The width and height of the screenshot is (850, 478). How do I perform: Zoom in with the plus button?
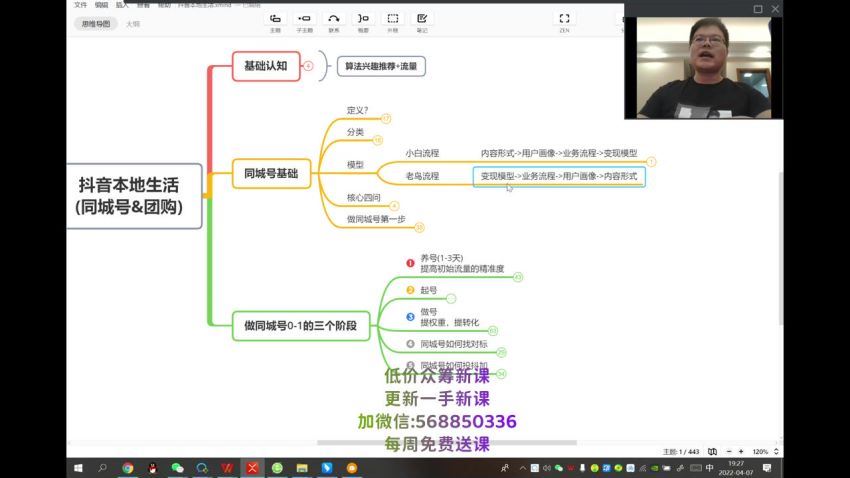(741, 451)
